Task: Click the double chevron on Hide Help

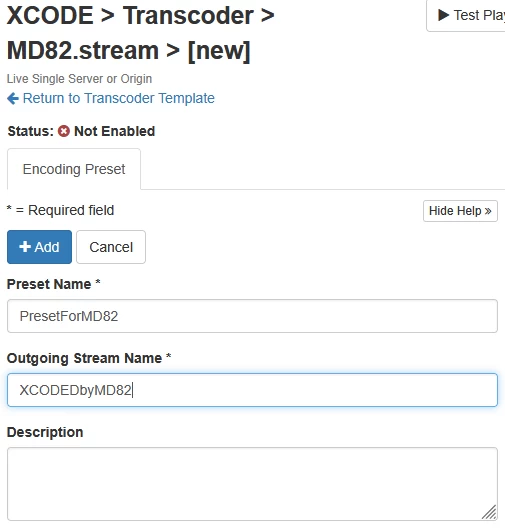Action: (487, 211)
